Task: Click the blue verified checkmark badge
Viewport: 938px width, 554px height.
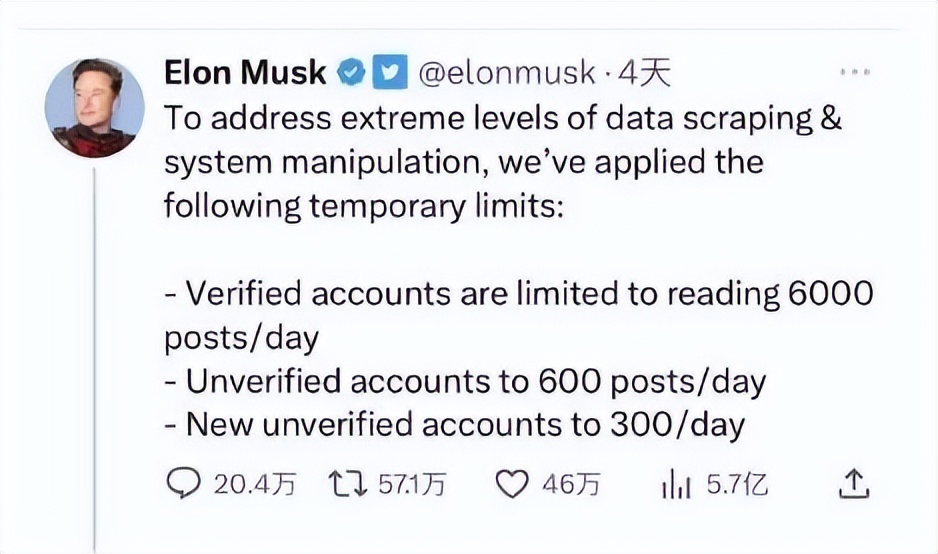Action: pos(350,73)
